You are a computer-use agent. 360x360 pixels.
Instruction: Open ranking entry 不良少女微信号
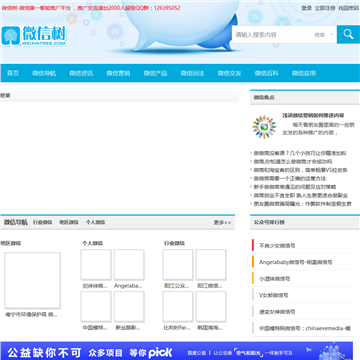tap(277, 246)
